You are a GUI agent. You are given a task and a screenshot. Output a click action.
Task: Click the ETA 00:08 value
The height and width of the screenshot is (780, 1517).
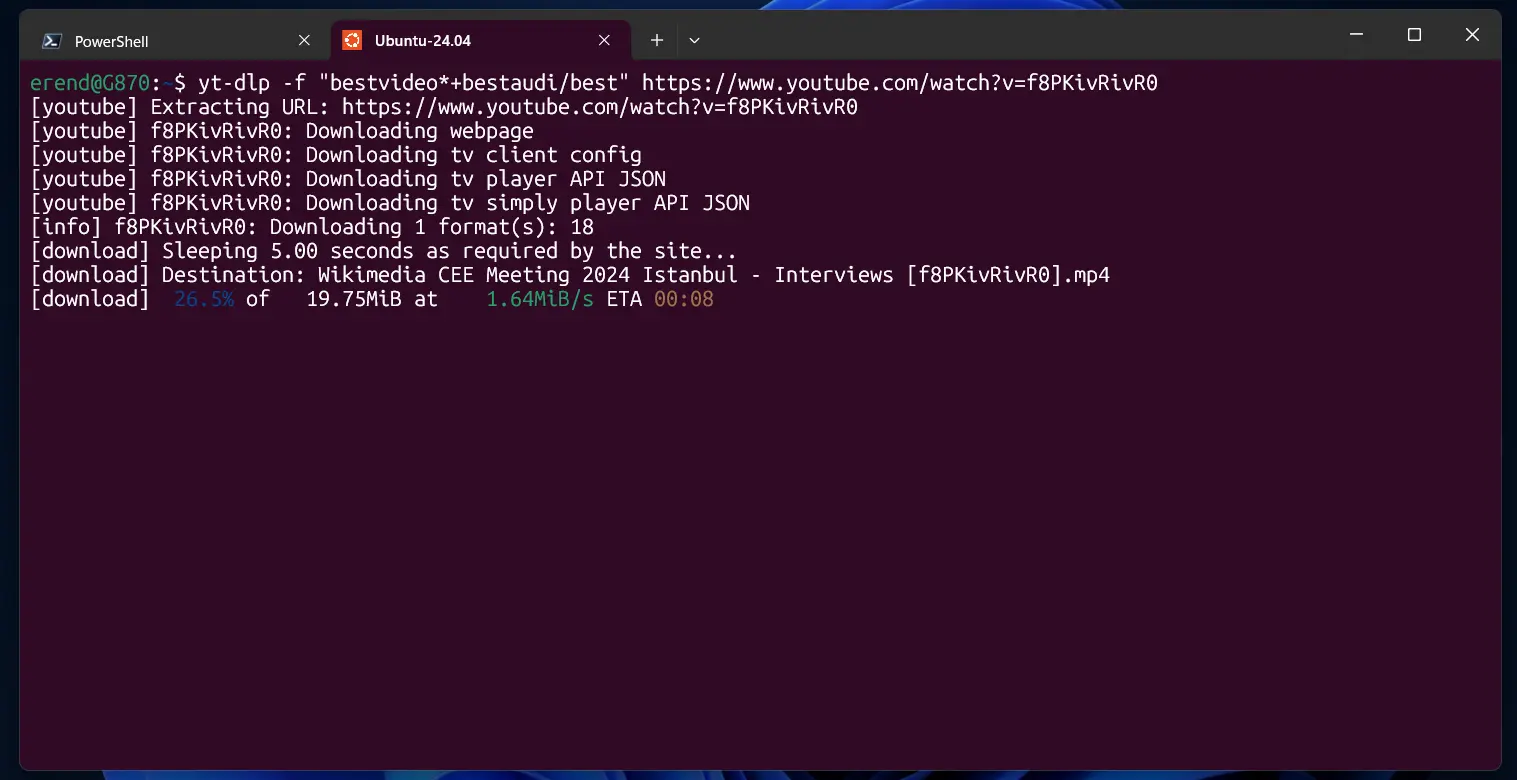(684, 299)
